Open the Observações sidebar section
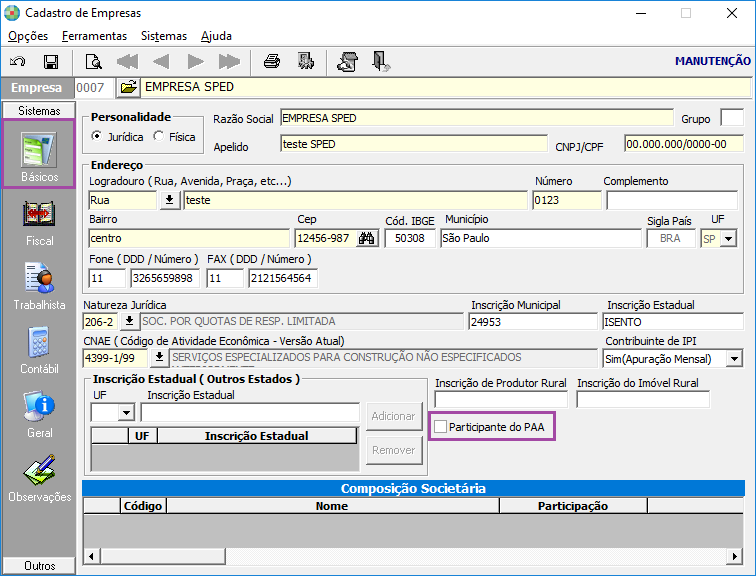 (39, 479)
